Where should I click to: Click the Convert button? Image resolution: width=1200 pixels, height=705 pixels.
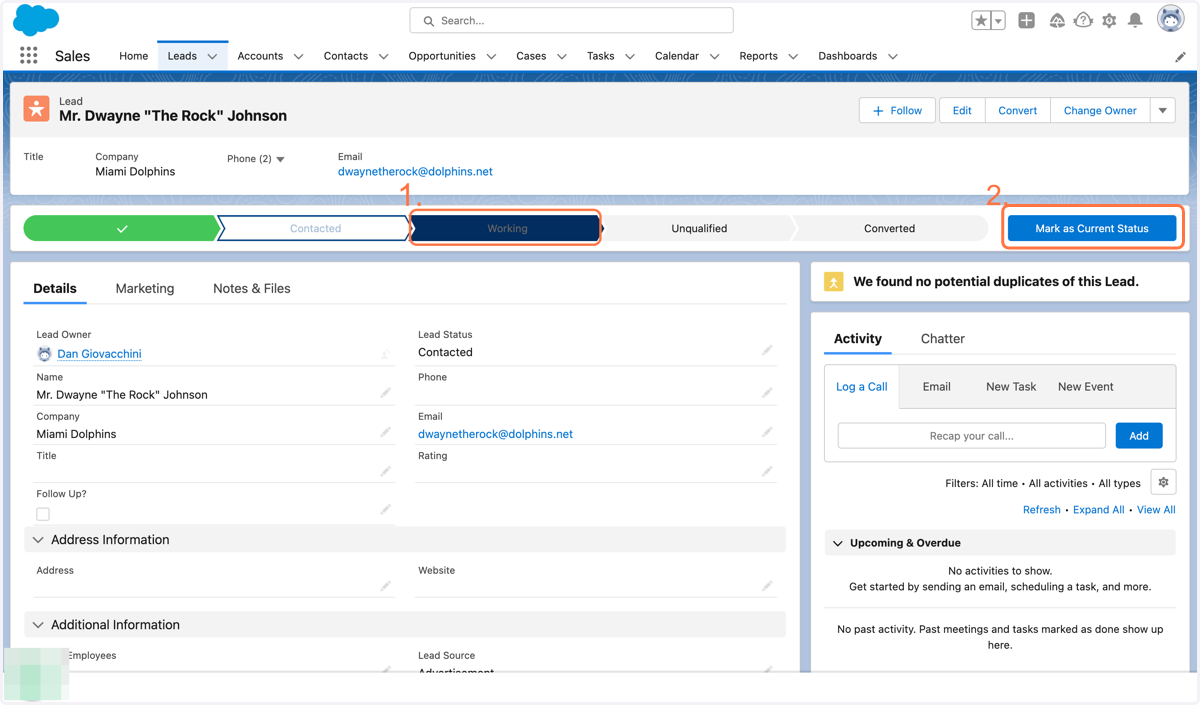pyautogui.click(x=1017, y=111)
